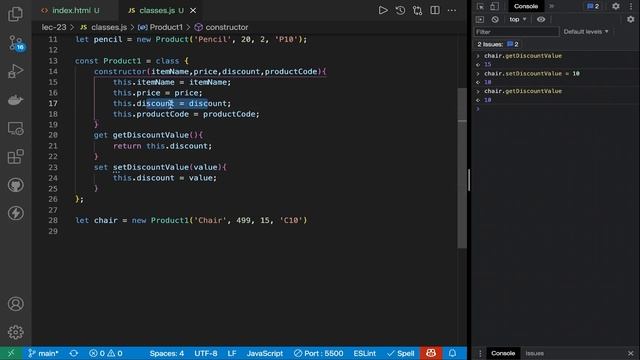Click the first chair.getDiscountValue console entry
The width and height of the screenshot is (640, 360).
523,56
